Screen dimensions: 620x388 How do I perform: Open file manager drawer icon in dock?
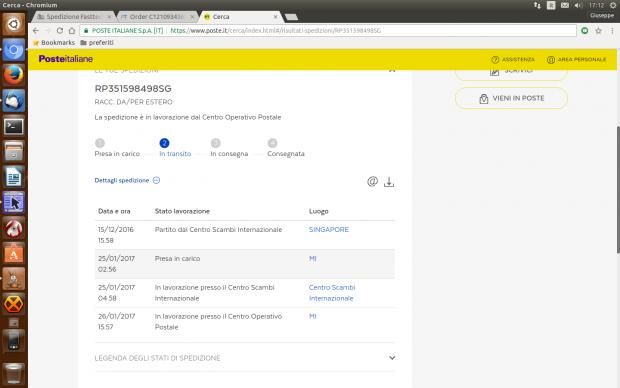coord(13,152)
